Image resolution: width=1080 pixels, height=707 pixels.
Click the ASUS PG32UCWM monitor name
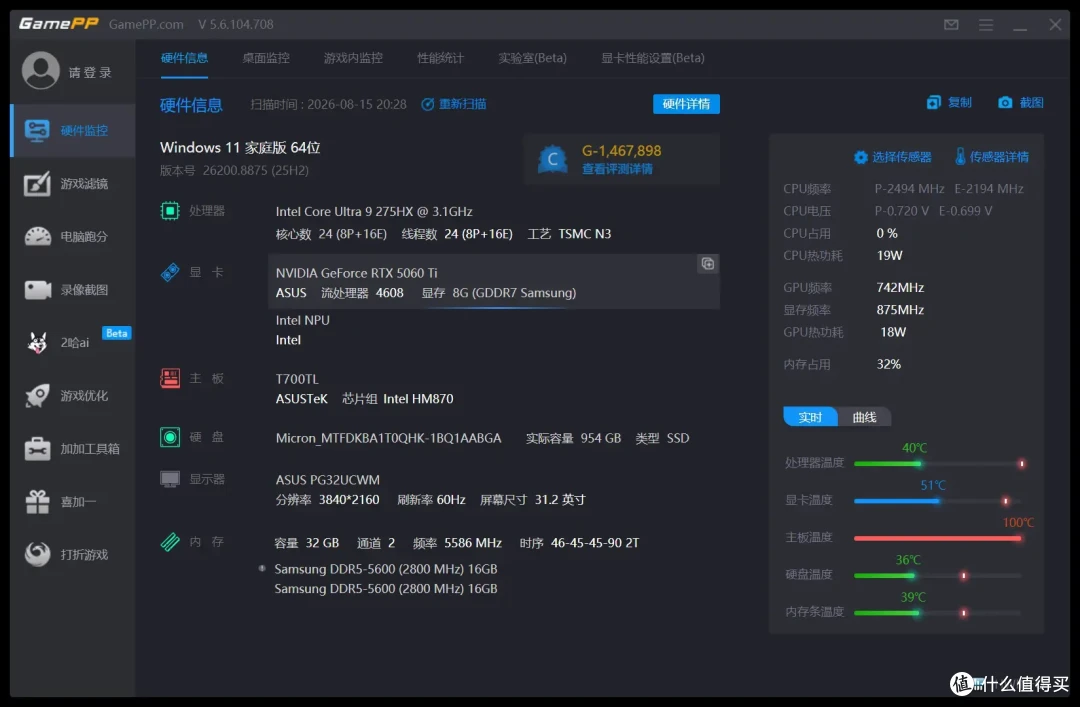click(327, 480)
